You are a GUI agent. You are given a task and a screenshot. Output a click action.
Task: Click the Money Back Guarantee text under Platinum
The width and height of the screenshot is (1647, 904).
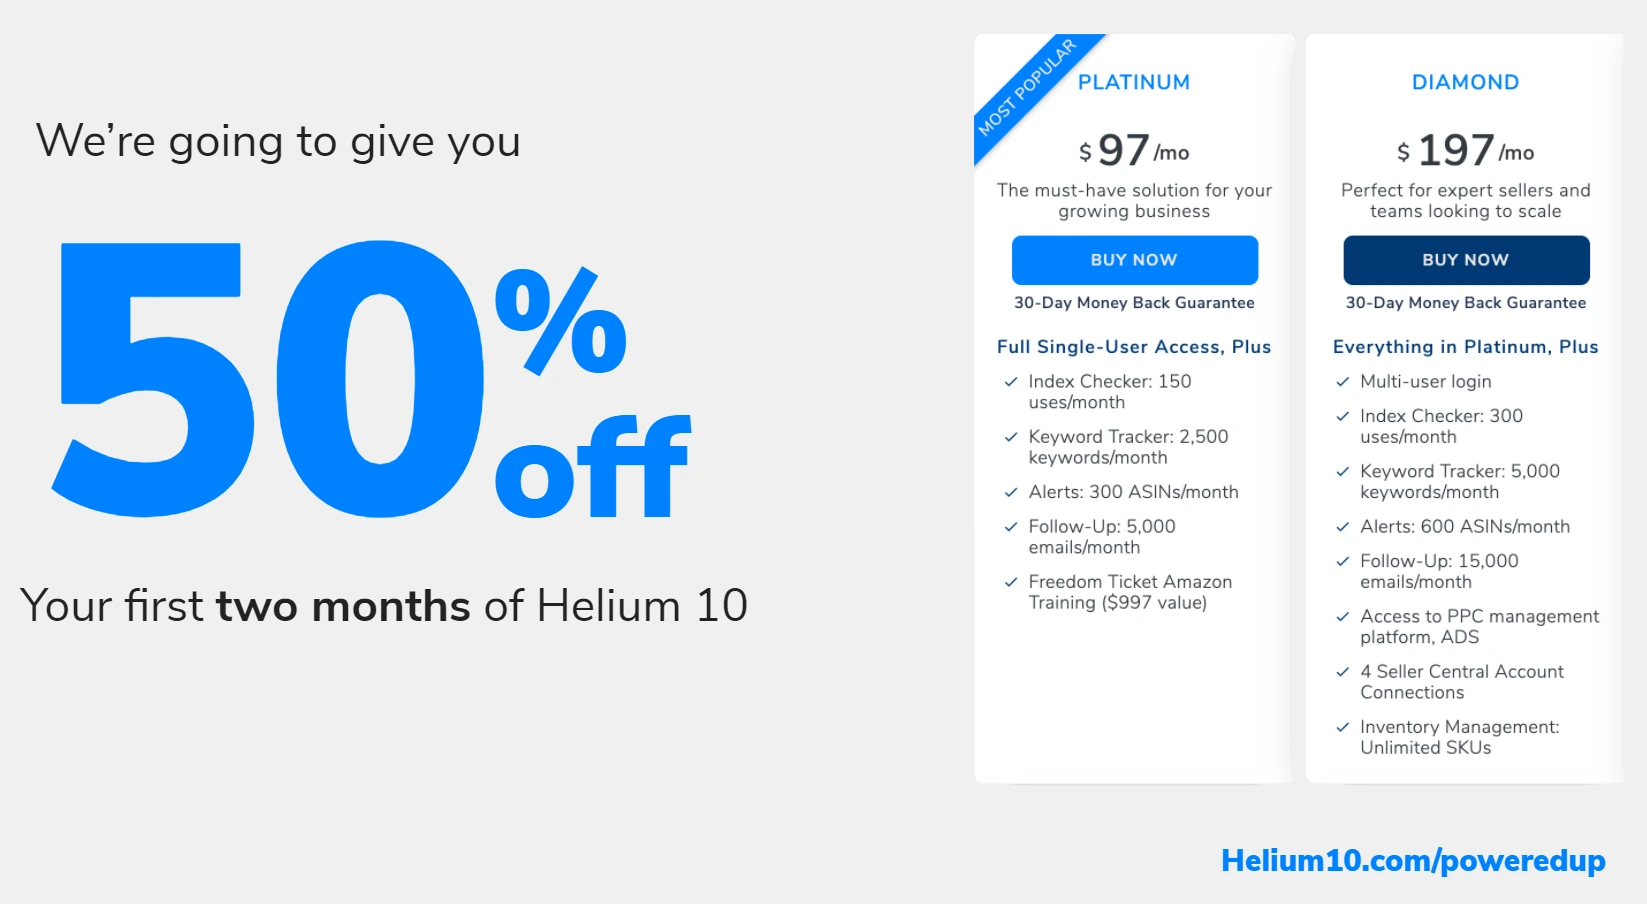click(x=1134, y=303)
